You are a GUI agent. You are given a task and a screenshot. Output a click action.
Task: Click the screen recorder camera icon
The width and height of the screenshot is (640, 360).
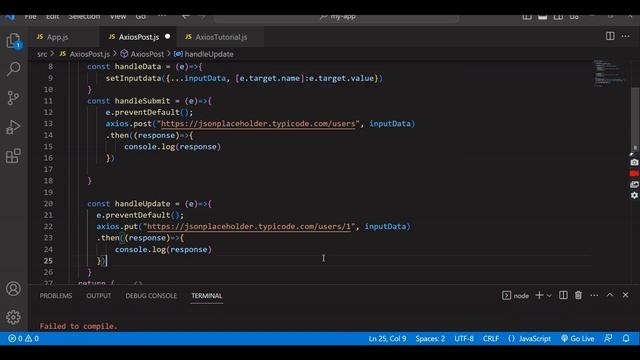click(634, 162)
